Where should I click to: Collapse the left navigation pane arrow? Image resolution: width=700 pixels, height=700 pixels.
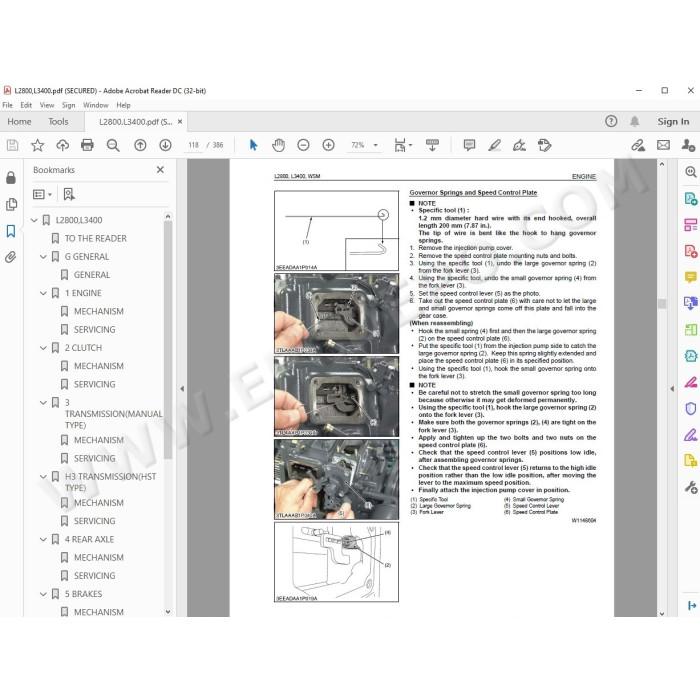tap(182, 388)
